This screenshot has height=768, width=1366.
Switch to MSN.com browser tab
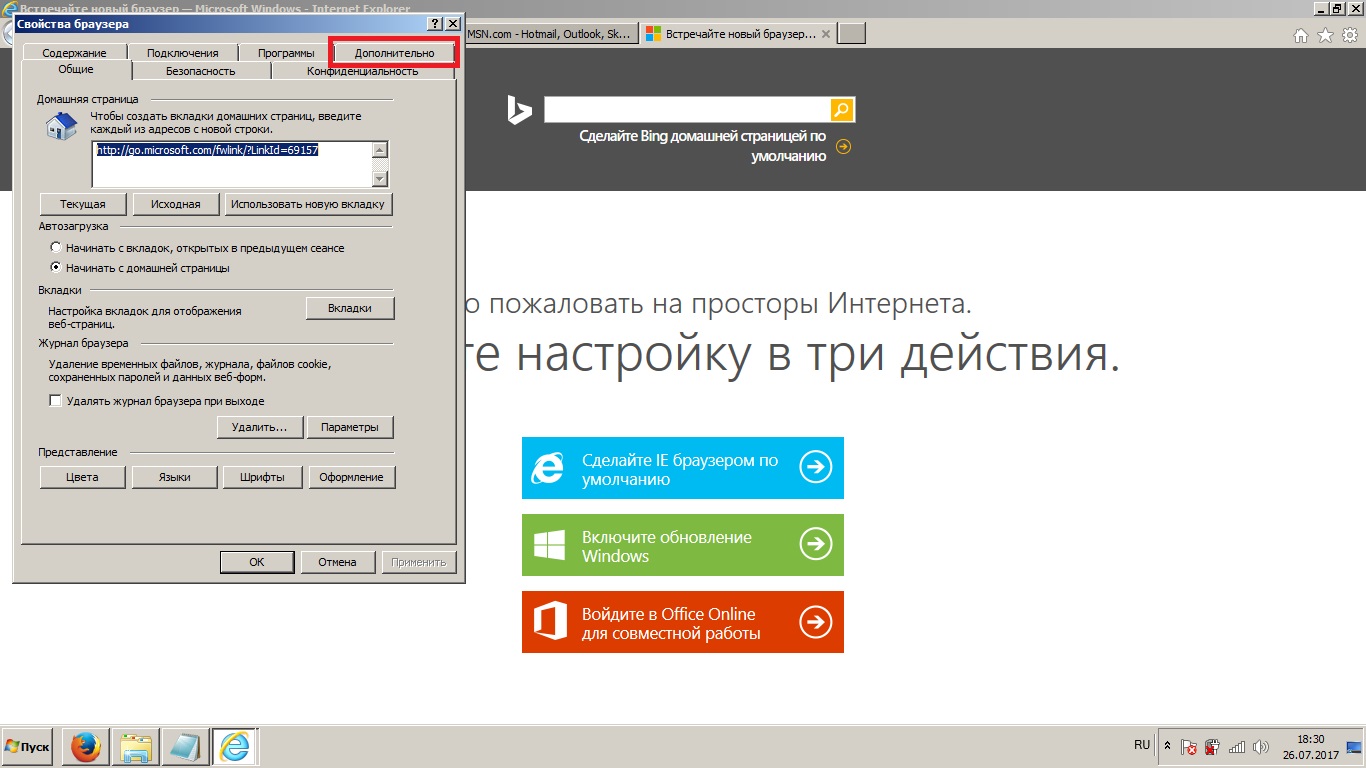[x=550, y=34]
